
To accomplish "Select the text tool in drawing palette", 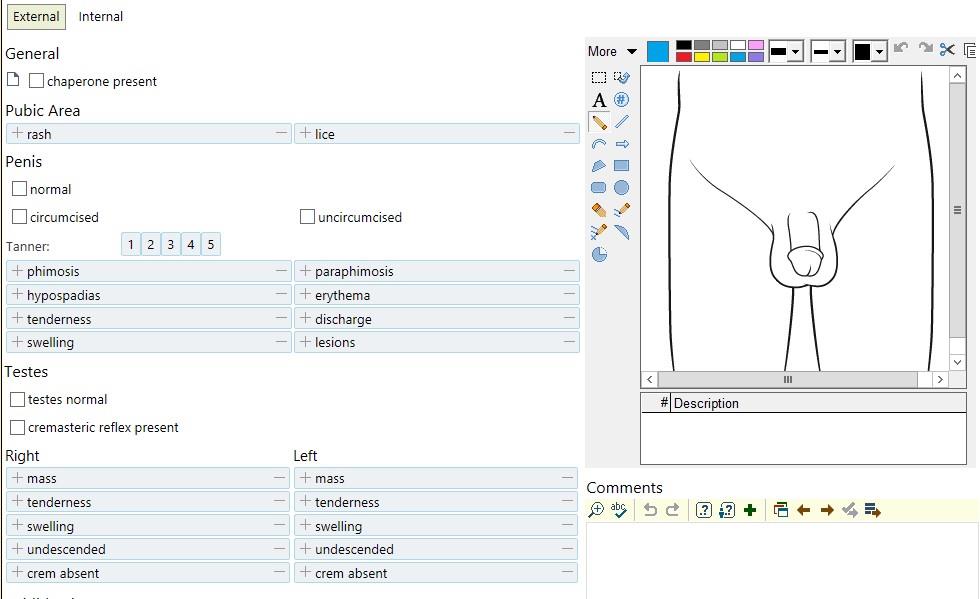I will 599,100.
